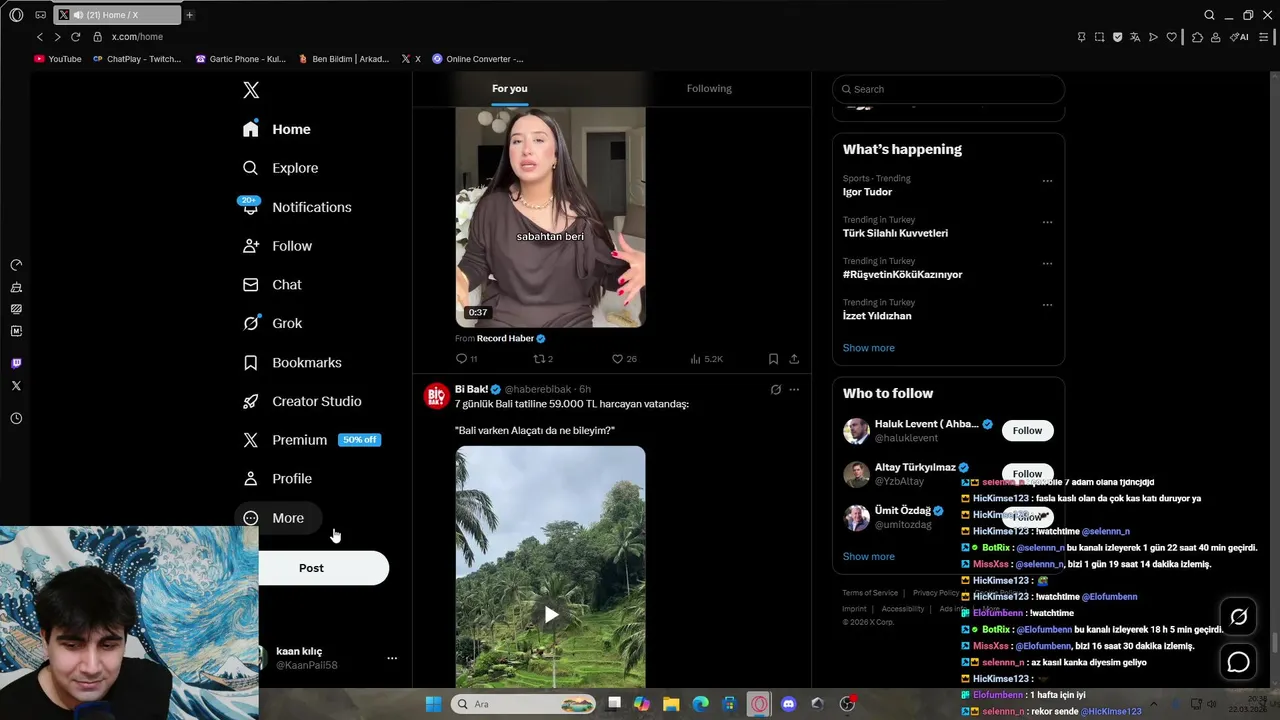The width and height of the screenshot is (1280, 720).
Task: Open Premium with the 50% off badge
Action: (312, 440)
